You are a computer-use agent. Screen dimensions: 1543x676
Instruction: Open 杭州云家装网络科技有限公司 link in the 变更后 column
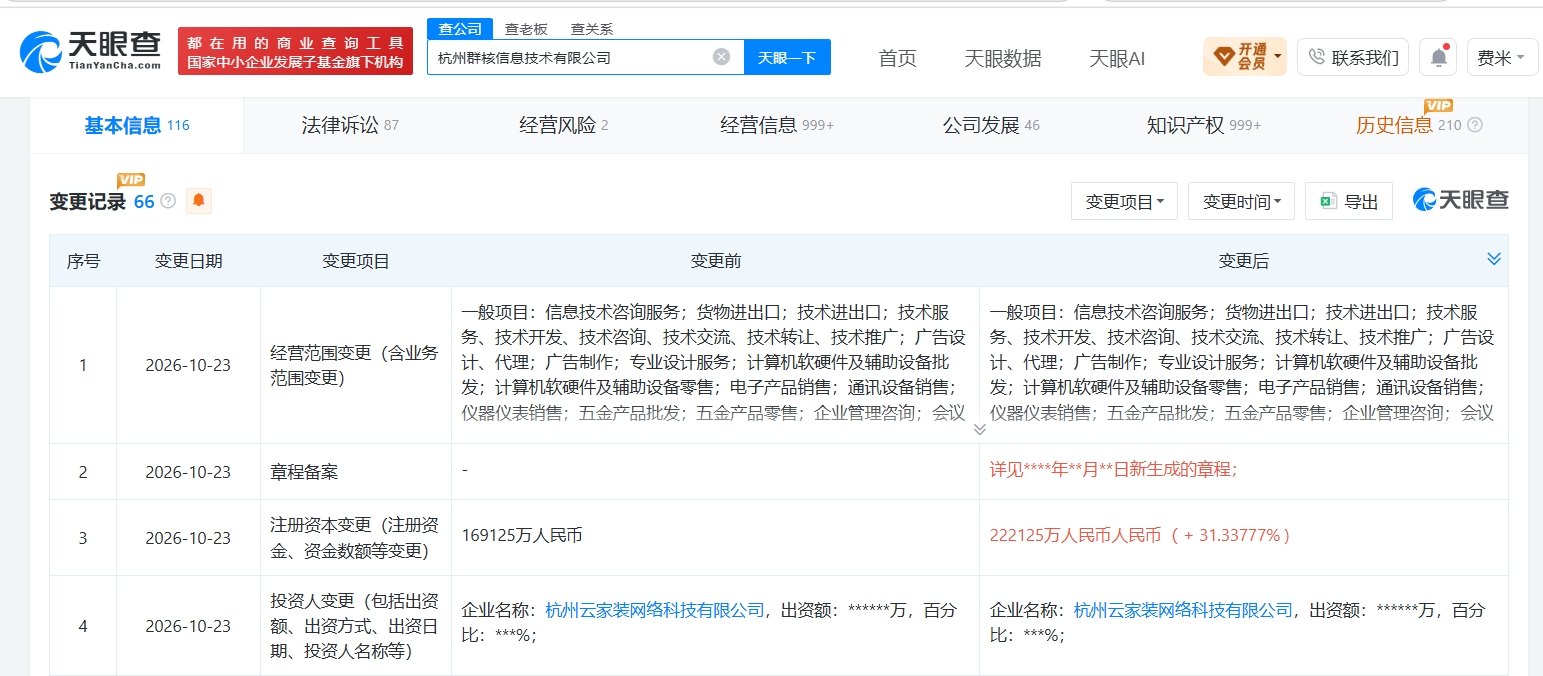1183,610
